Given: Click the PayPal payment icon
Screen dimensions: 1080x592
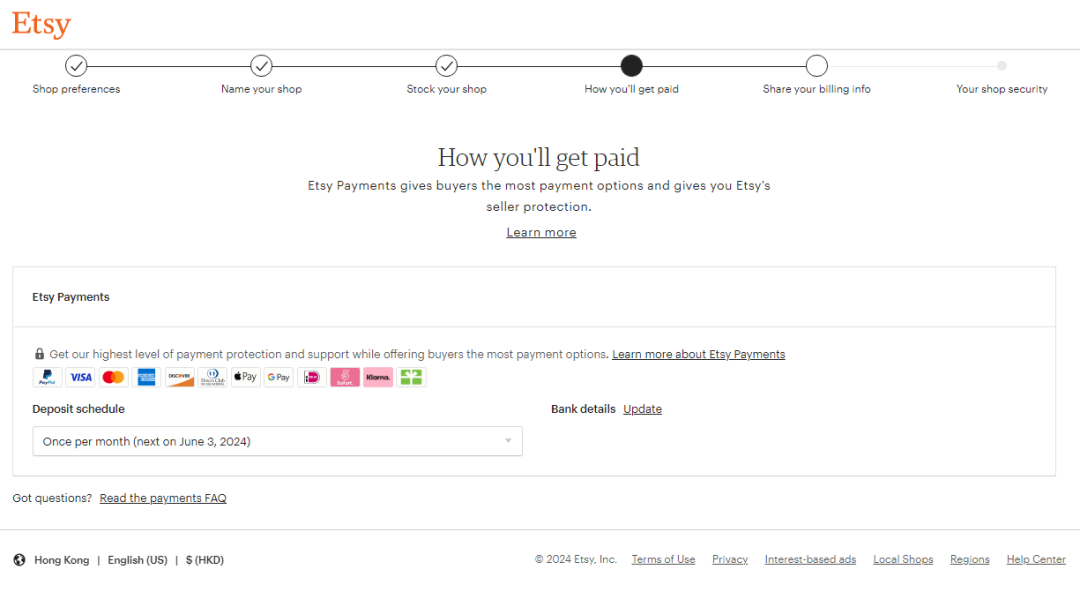Looking at the screenshot, I should pos(48,377).
